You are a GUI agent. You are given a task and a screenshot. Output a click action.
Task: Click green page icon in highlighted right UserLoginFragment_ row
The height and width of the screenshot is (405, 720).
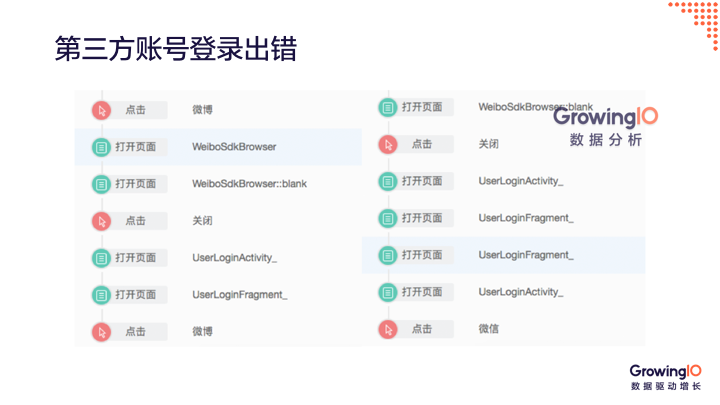387,255
